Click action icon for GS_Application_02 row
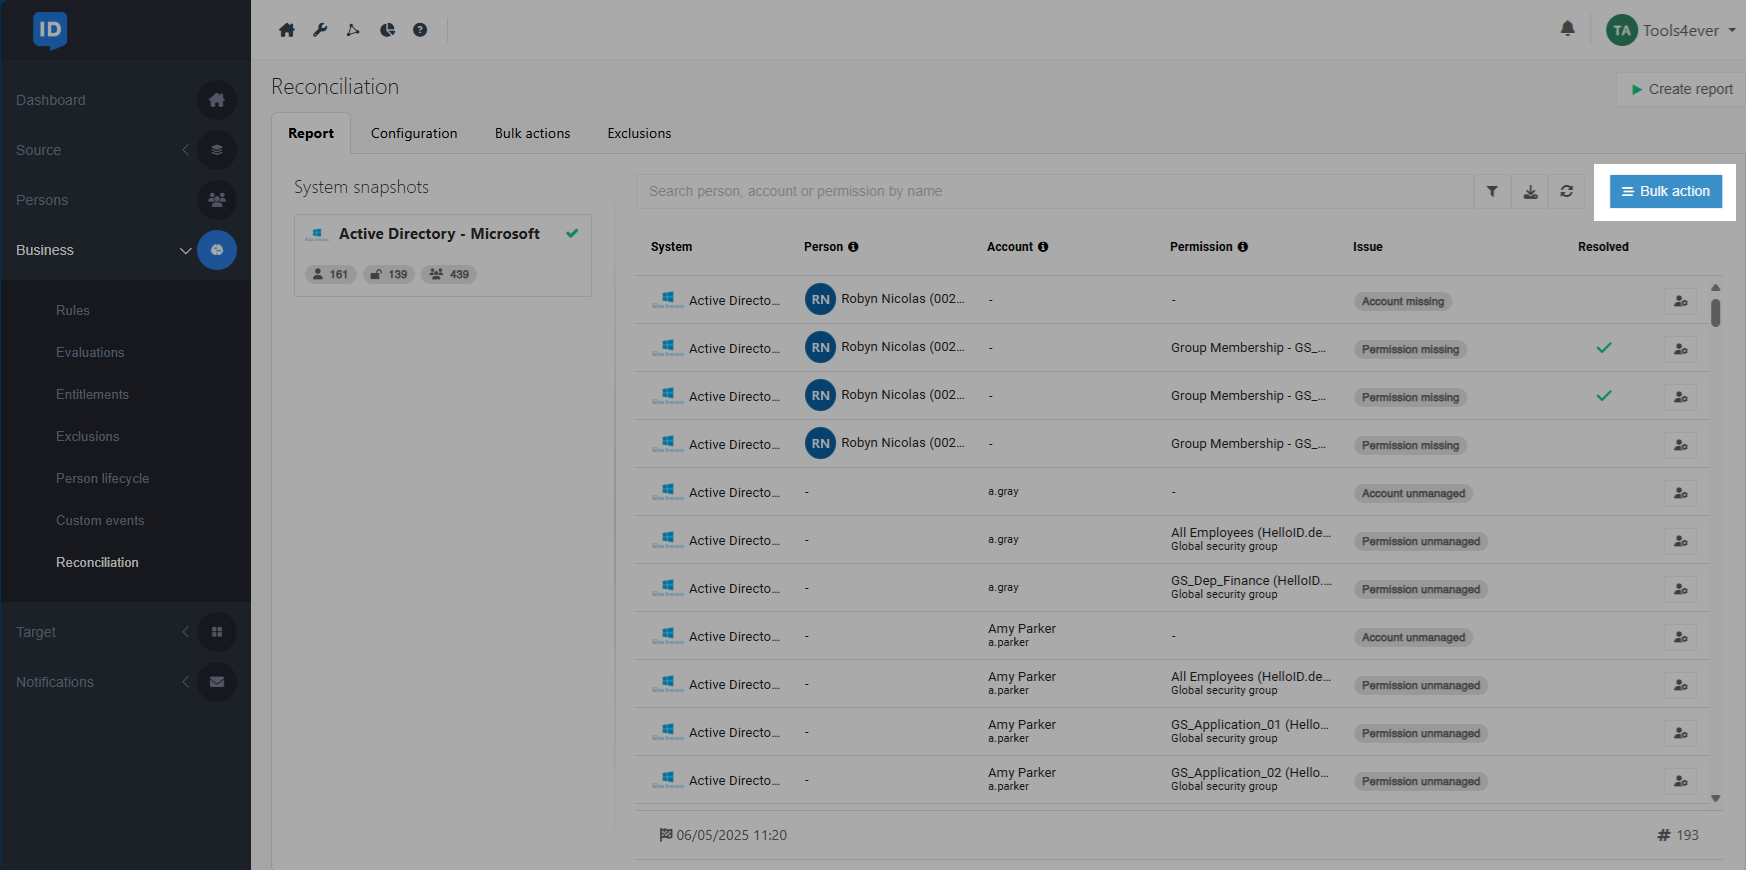Image resolution: width=1746 pixels, height=870 pixels. [x=1681, y=781]
